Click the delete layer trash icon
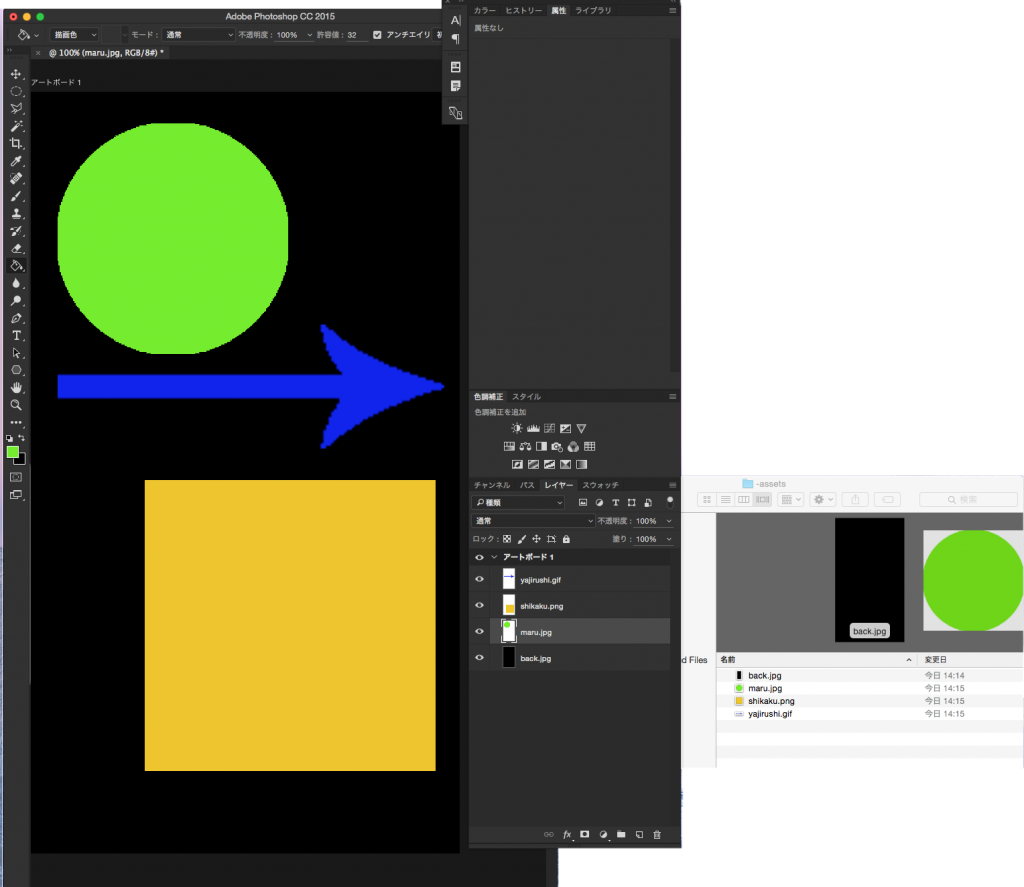This screenshot has width=1024, height=887. (x=657, y=834)
